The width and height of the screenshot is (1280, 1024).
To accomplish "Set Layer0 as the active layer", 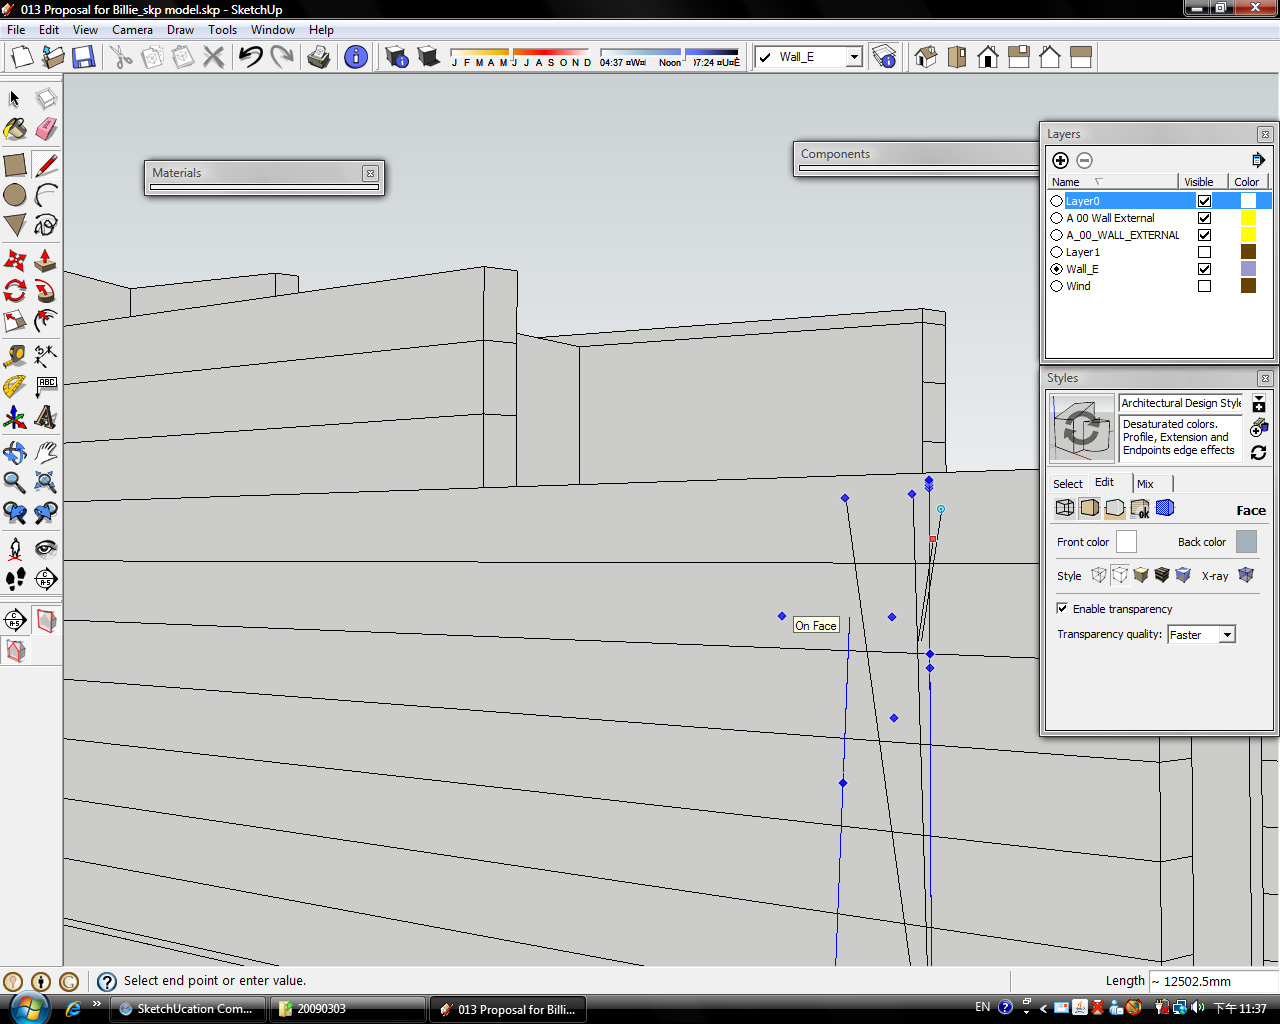I will [1057, 201].
